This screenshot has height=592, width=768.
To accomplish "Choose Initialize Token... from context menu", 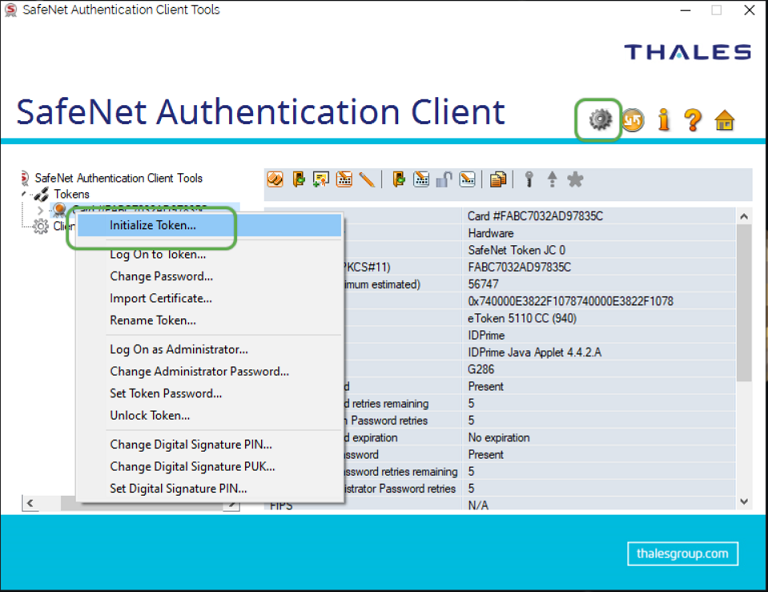I will click(x=209, y=225).
